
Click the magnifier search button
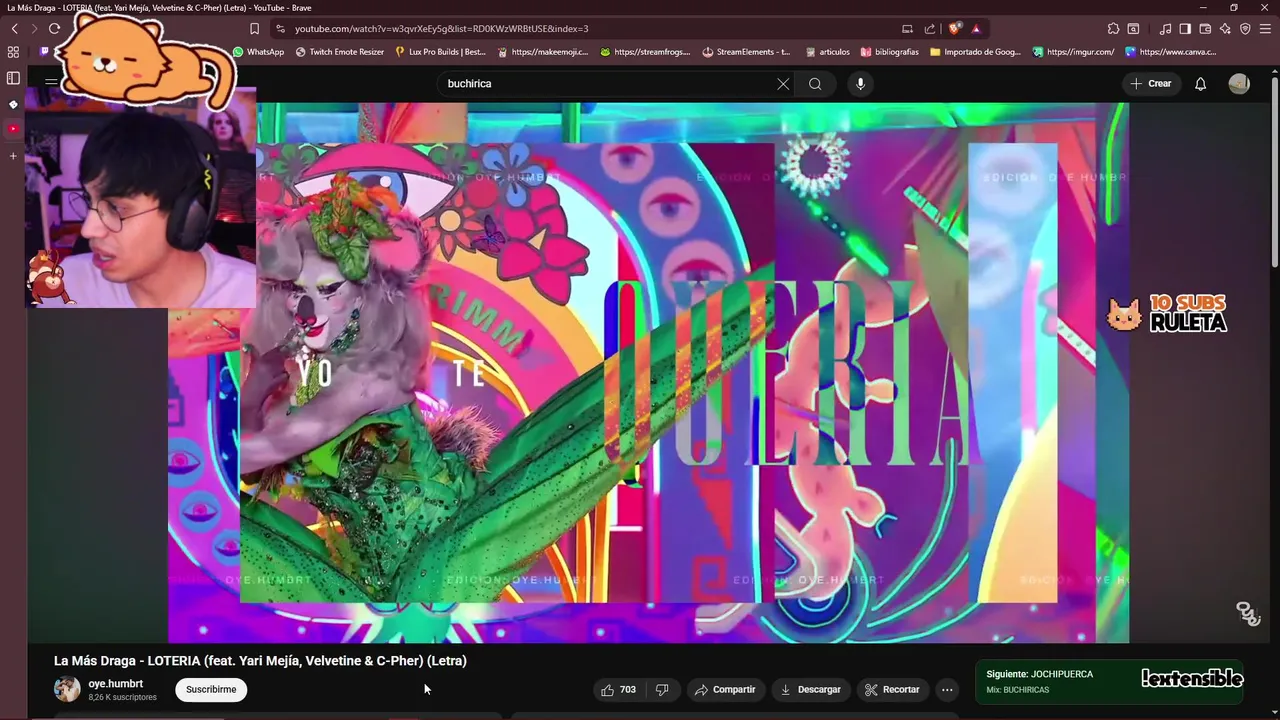pos(815,84)
